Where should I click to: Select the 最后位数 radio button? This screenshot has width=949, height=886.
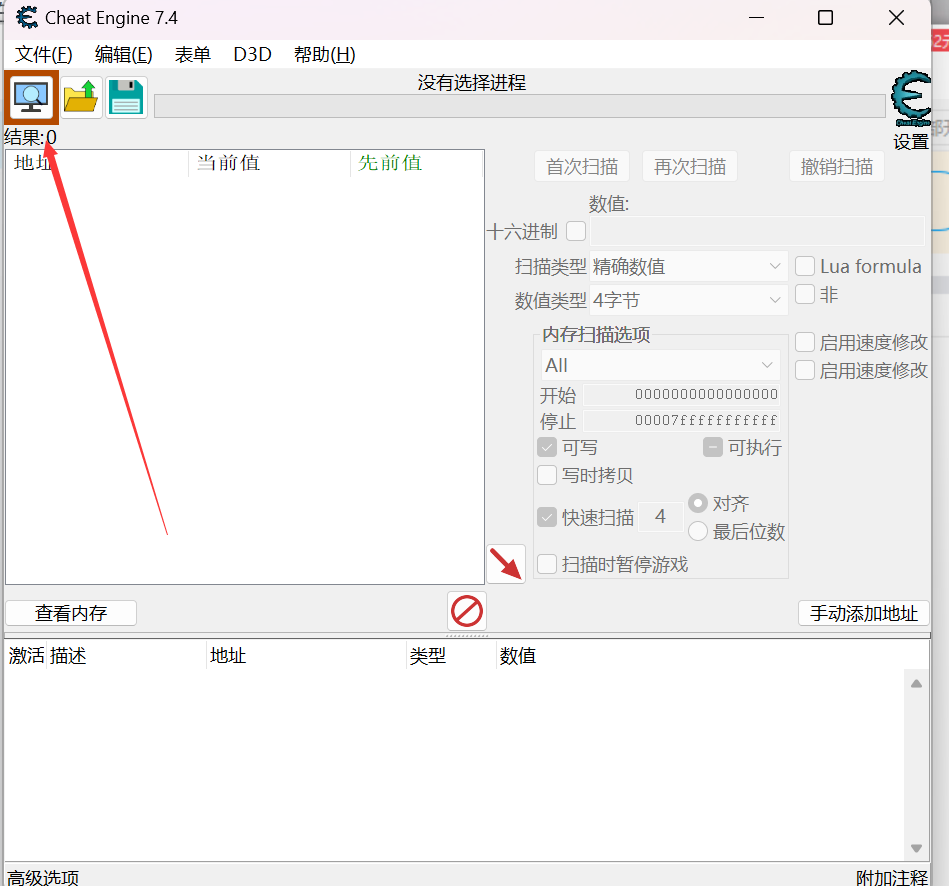coord(697,531)
